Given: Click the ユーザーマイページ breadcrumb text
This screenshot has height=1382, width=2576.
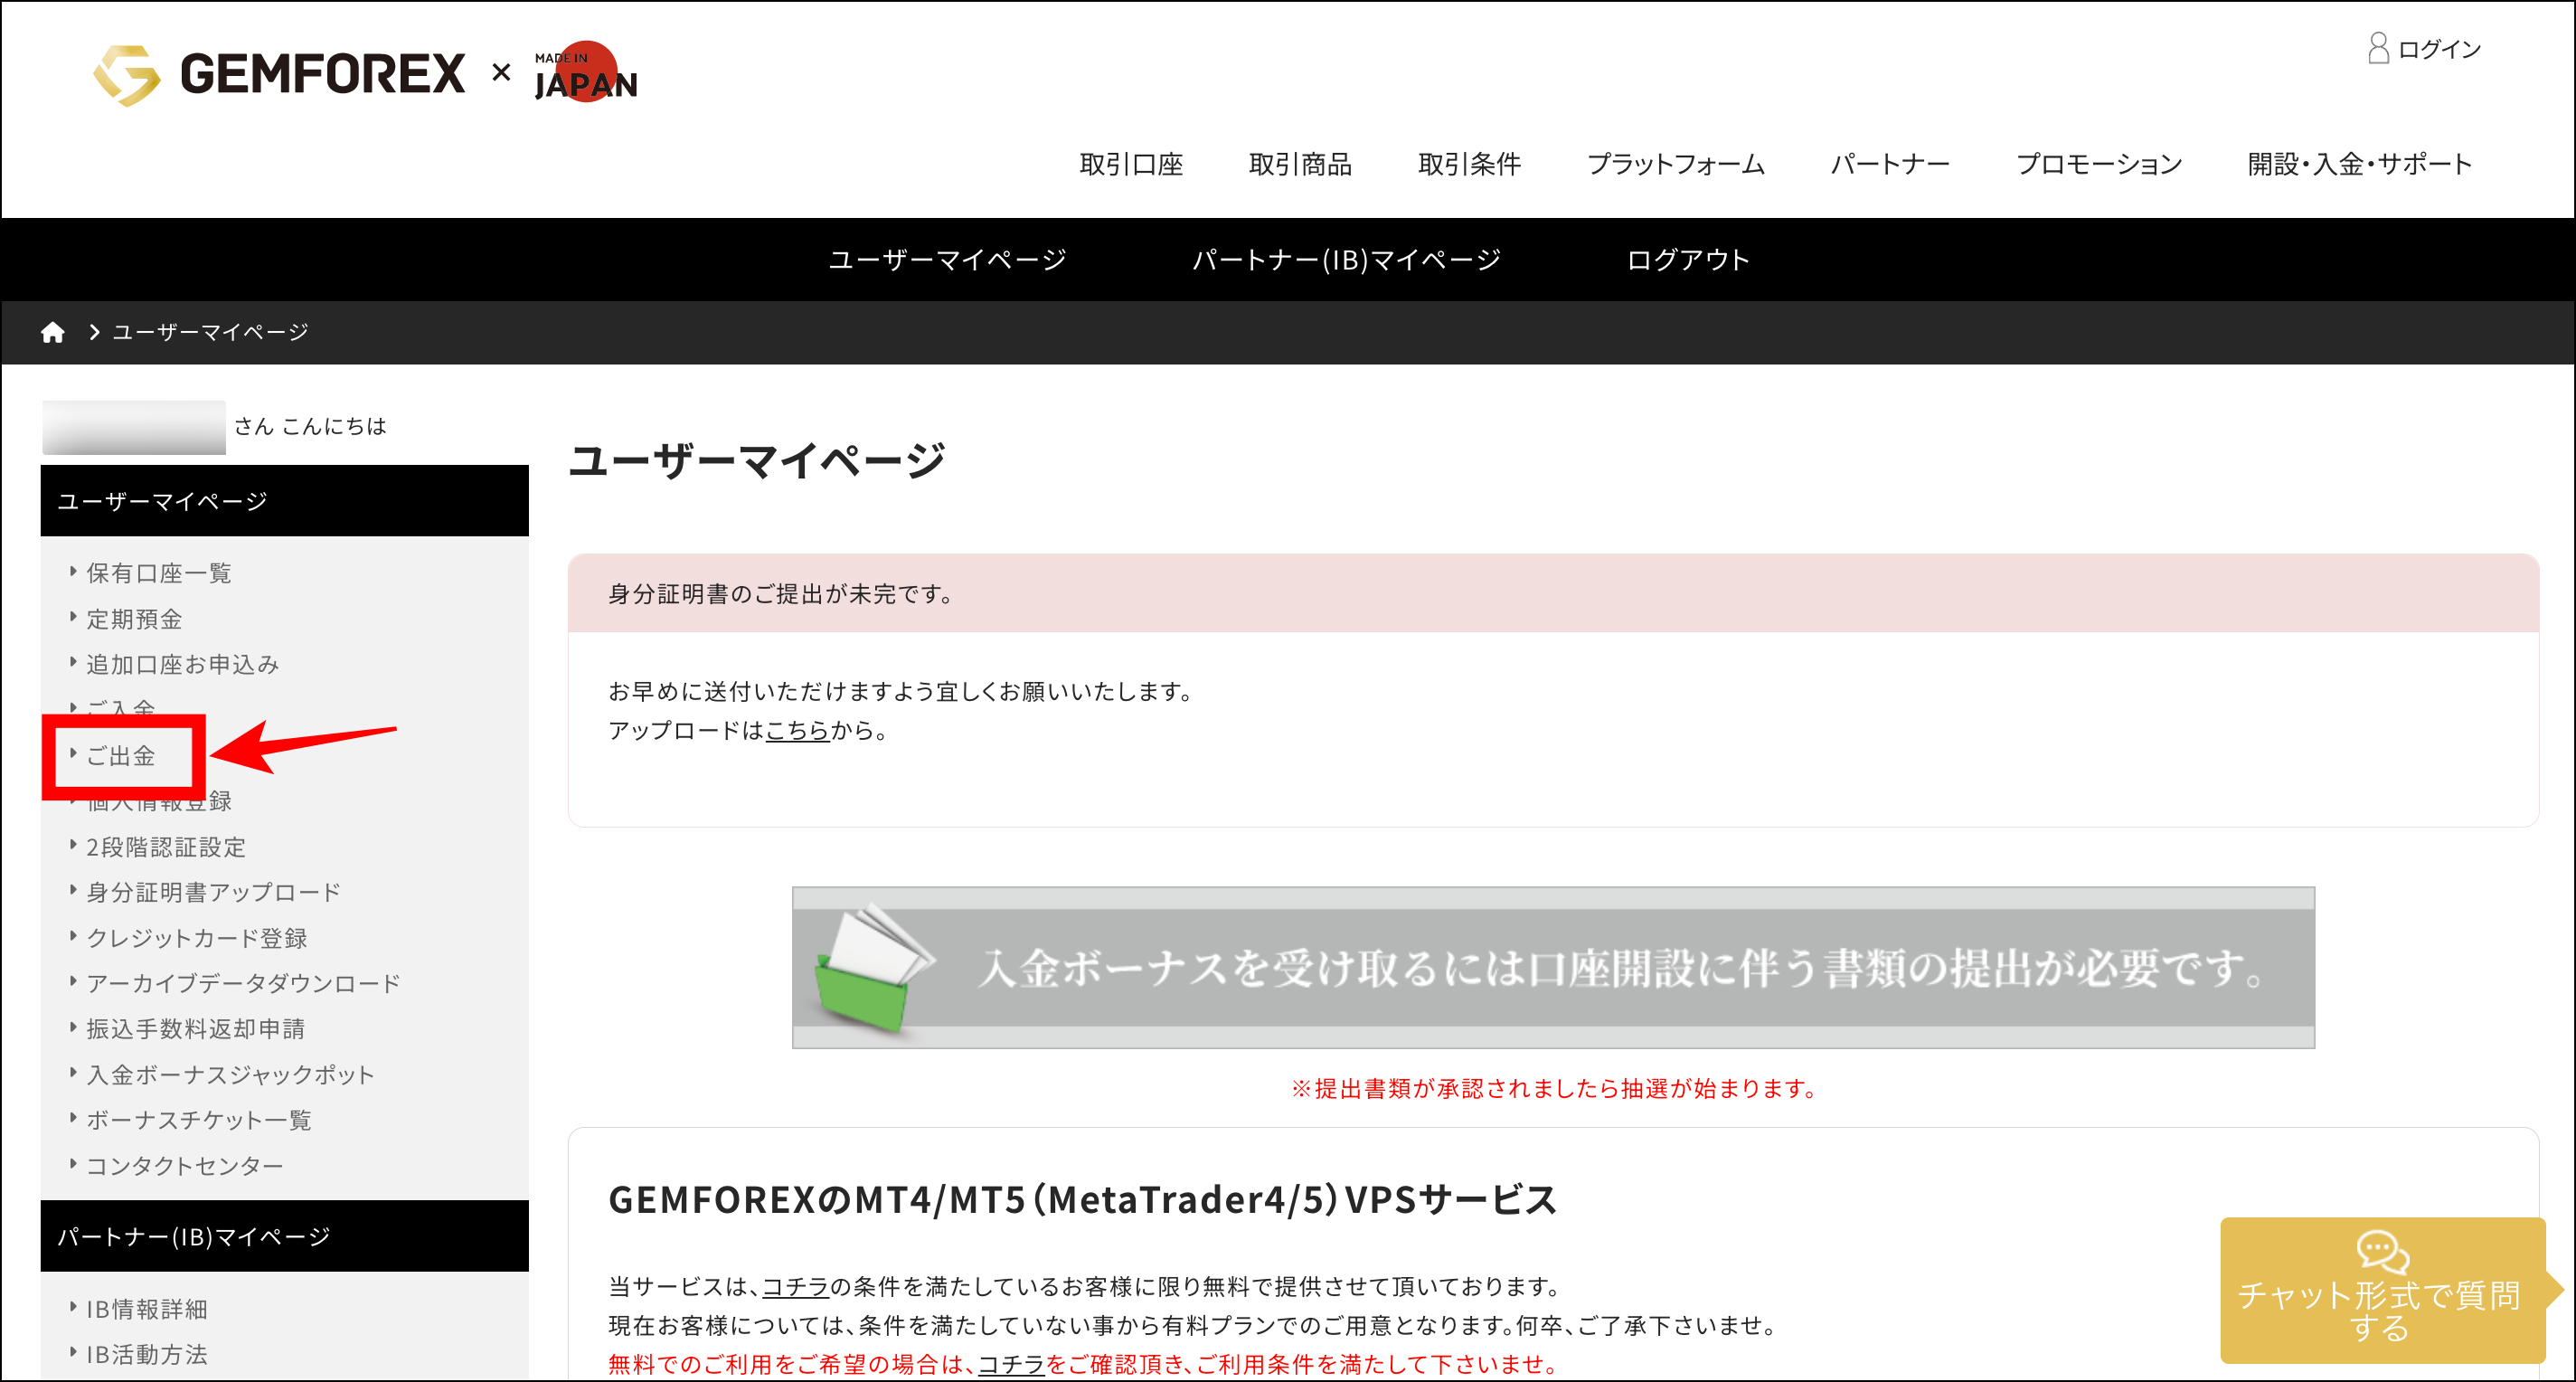Looking at the screenshot, I should tap(209, 331).
